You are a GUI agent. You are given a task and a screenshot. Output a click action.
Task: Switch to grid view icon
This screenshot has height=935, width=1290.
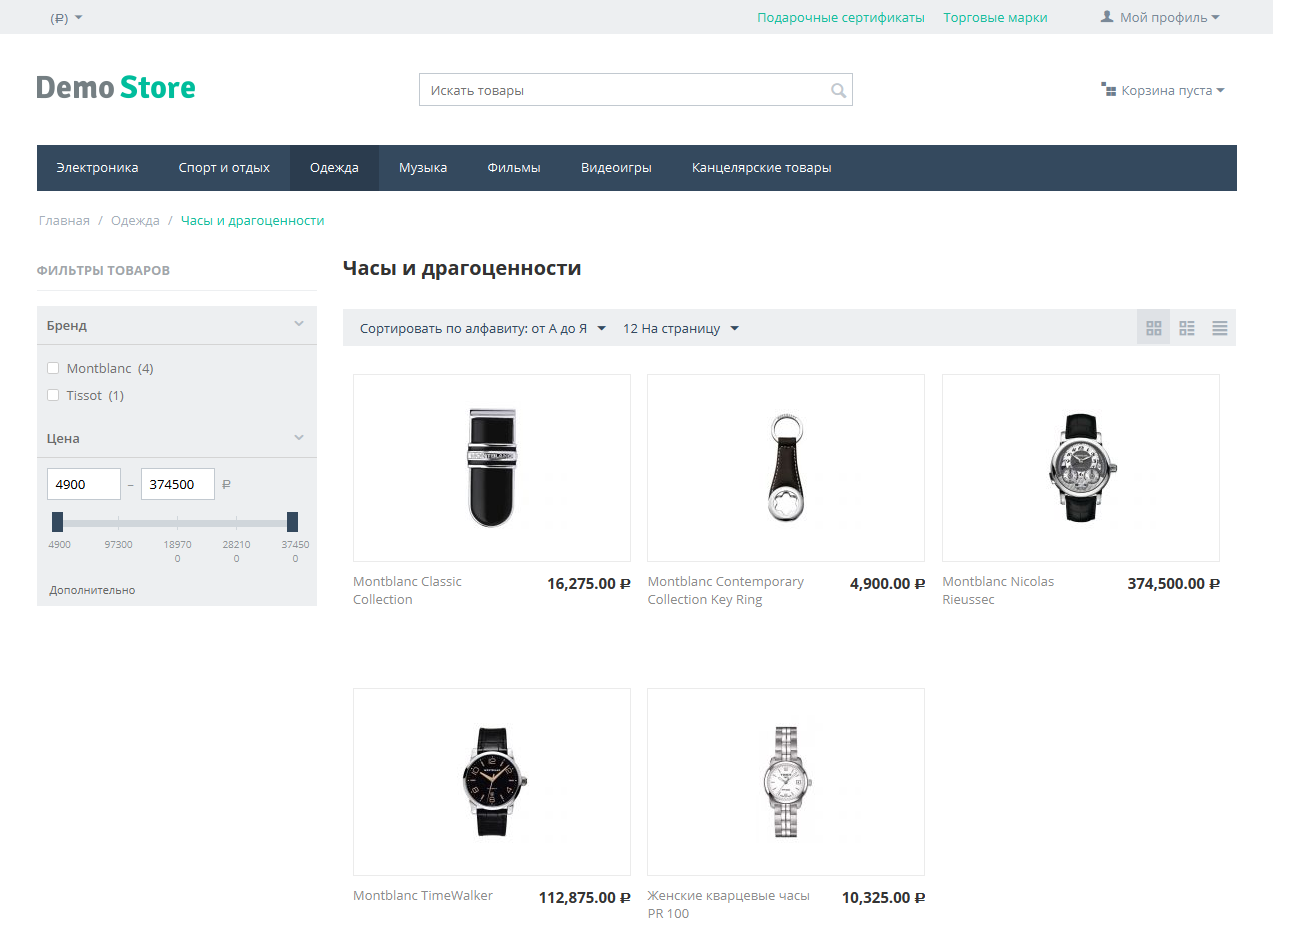pos(1154,328)
